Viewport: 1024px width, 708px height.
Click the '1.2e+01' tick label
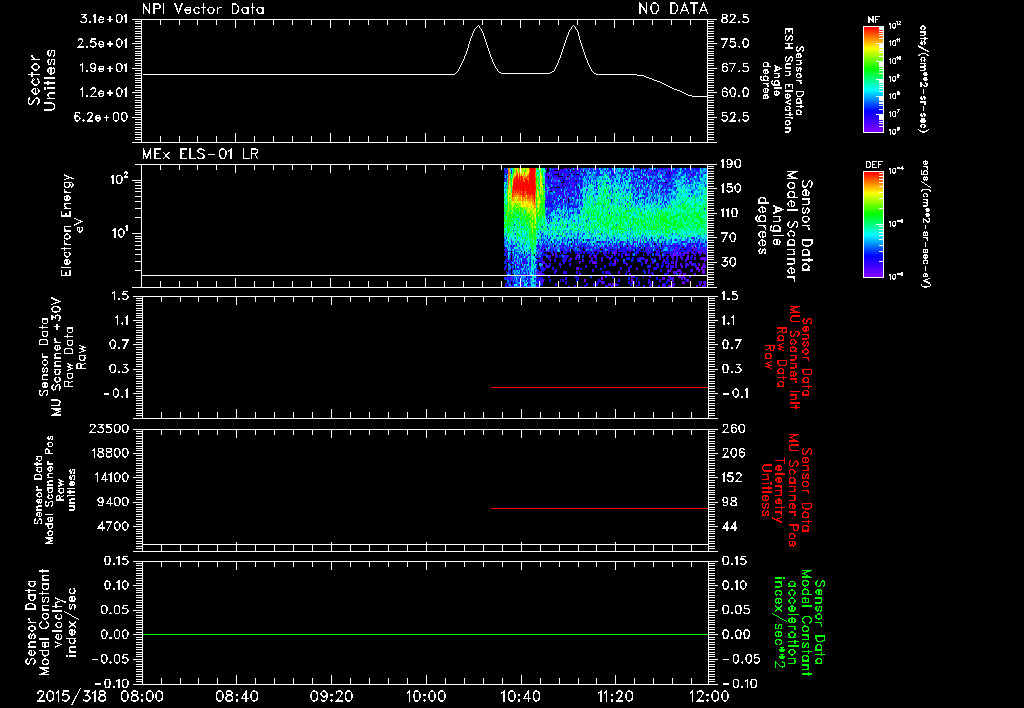(104, 93)
